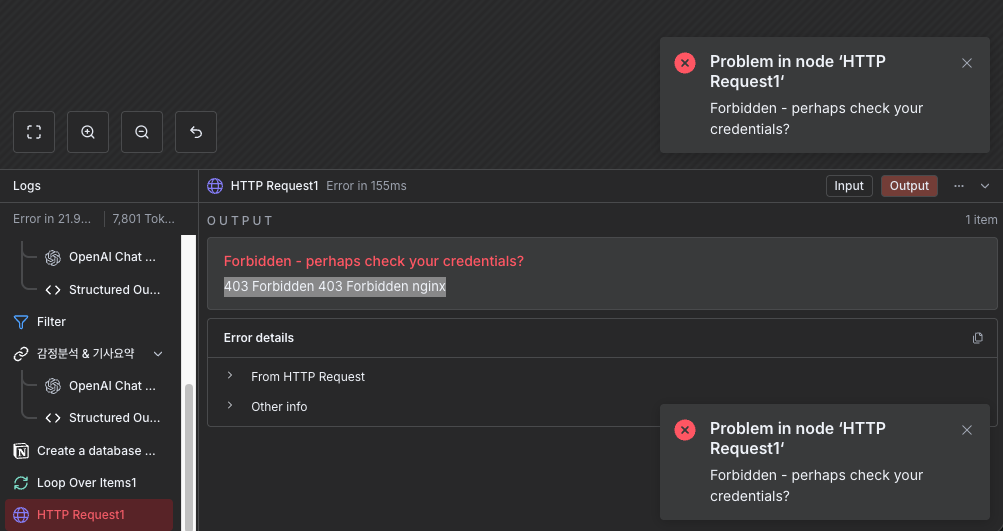Collapse the 감정분석 & 기사요약 node group
This screenshot has width=1003, height=531.
(158, 354)
